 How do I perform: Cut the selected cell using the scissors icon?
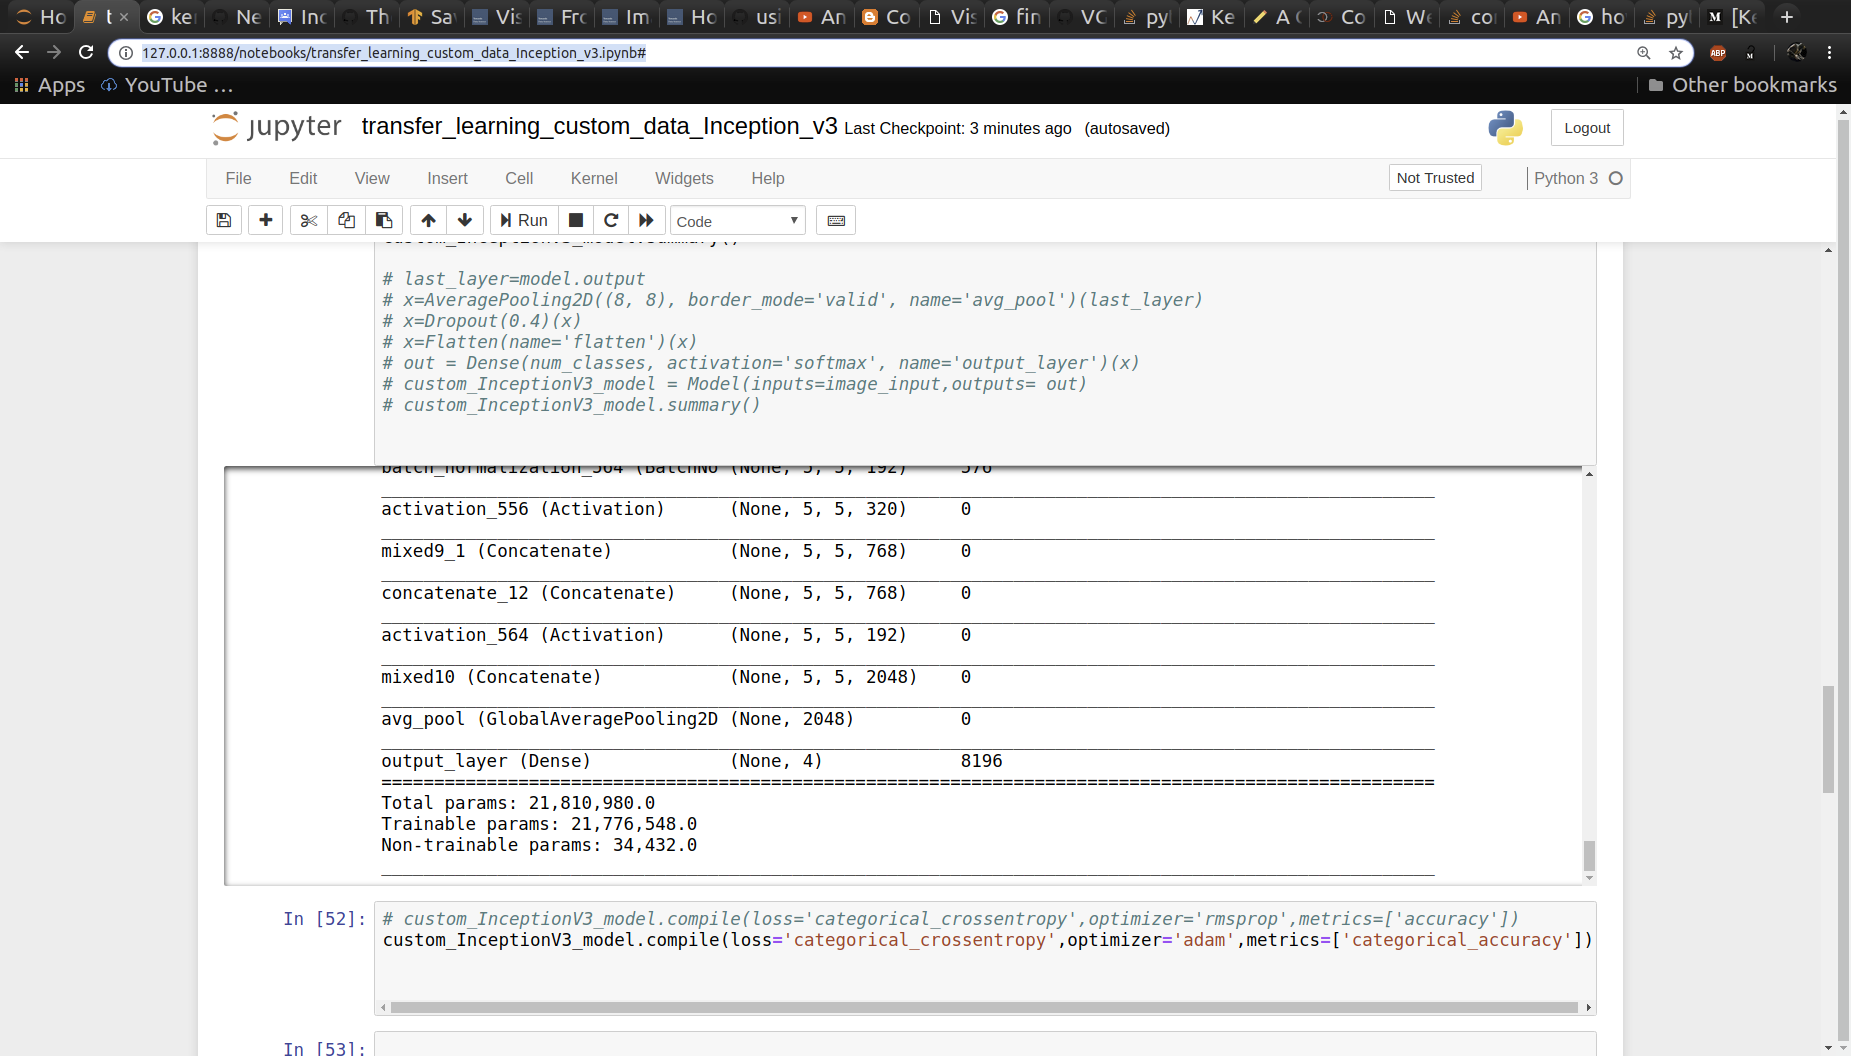pos(308,220)
